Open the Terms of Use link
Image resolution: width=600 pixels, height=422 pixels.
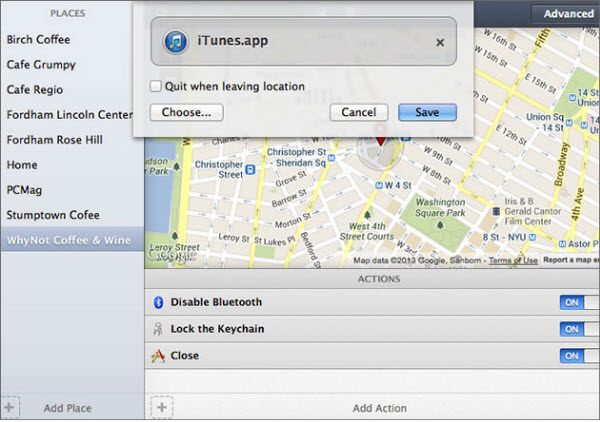pyautogui.click(x=513, y=261)
